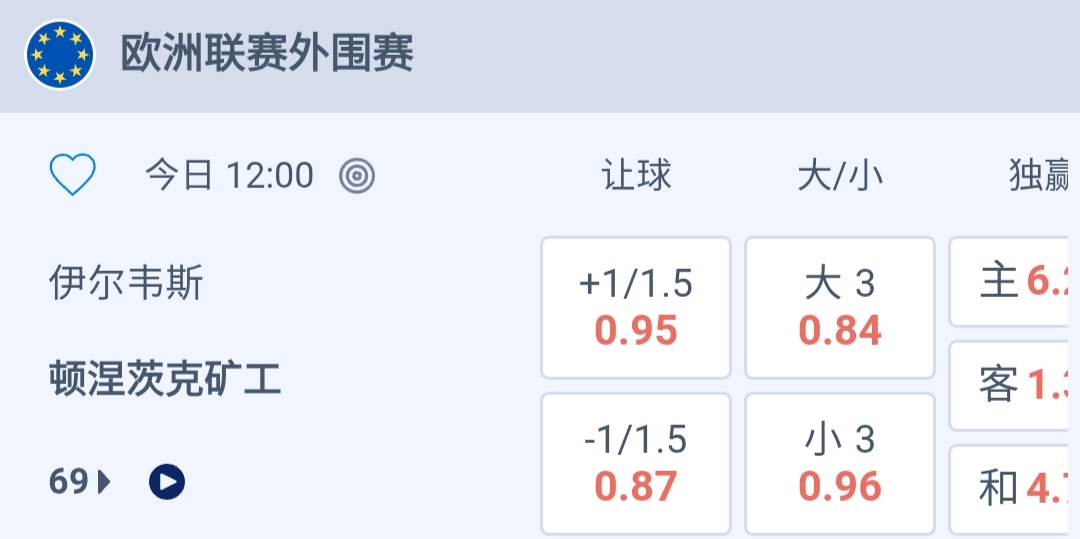1080x539 pixels.
Task: Open team 顿涅茨克矿工 match details
Action: pos(165,380)
